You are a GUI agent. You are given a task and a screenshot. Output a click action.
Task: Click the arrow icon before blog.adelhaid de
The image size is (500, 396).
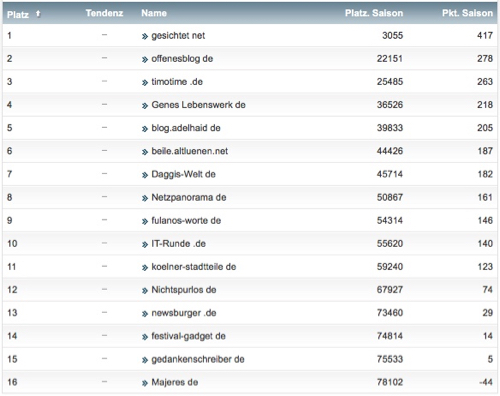point(145,129)
